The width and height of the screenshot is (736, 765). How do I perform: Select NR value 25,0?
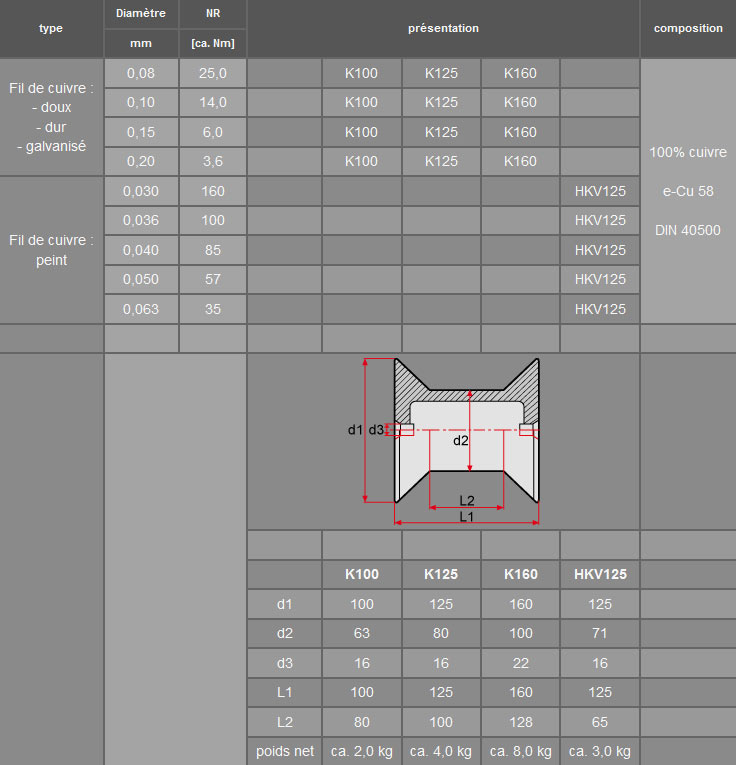tap(213, 73)
